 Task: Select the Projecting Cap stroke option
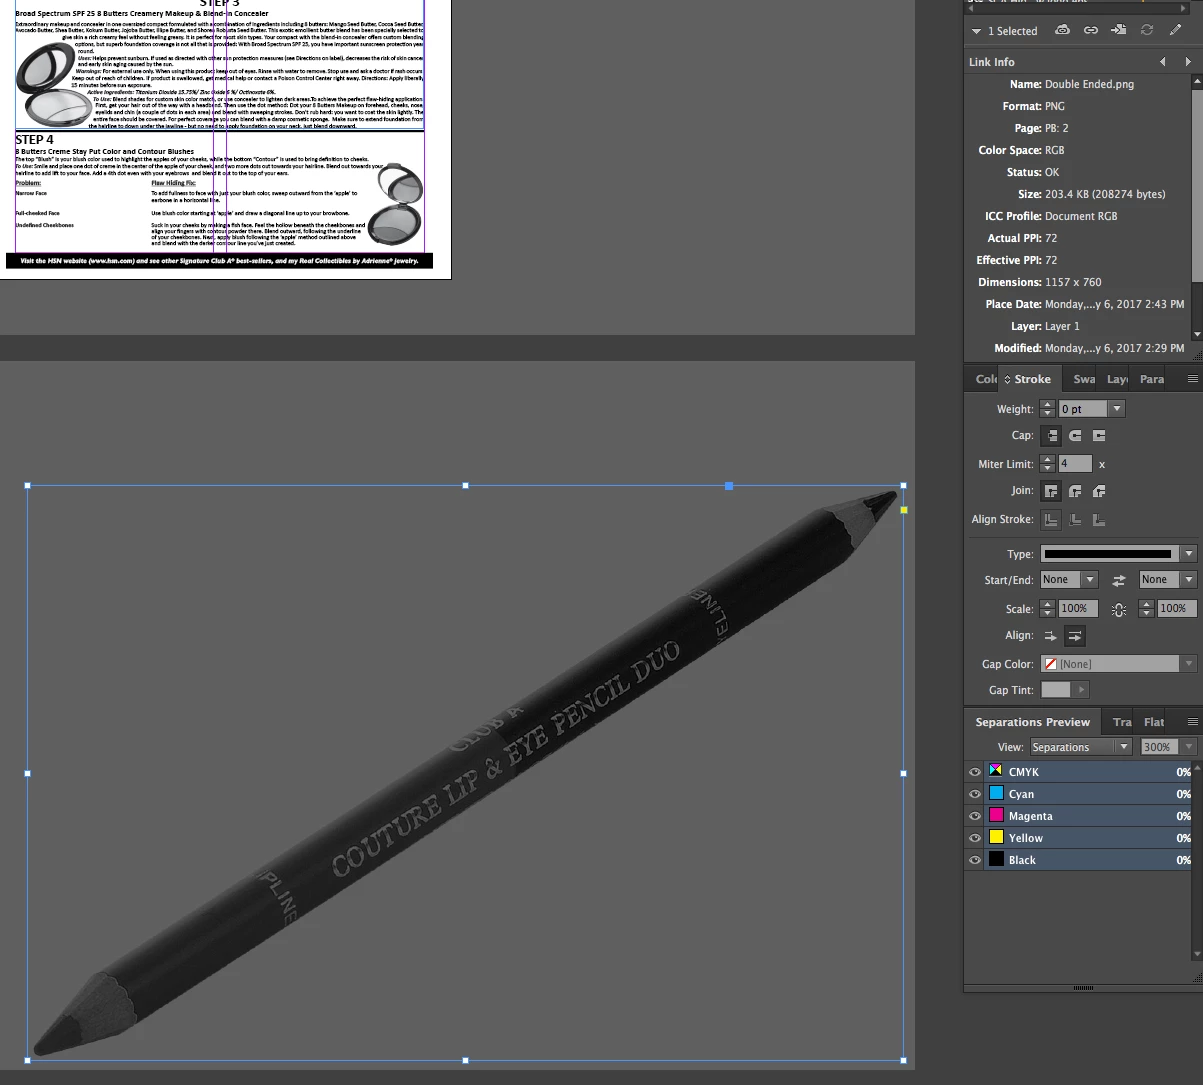1099,436
